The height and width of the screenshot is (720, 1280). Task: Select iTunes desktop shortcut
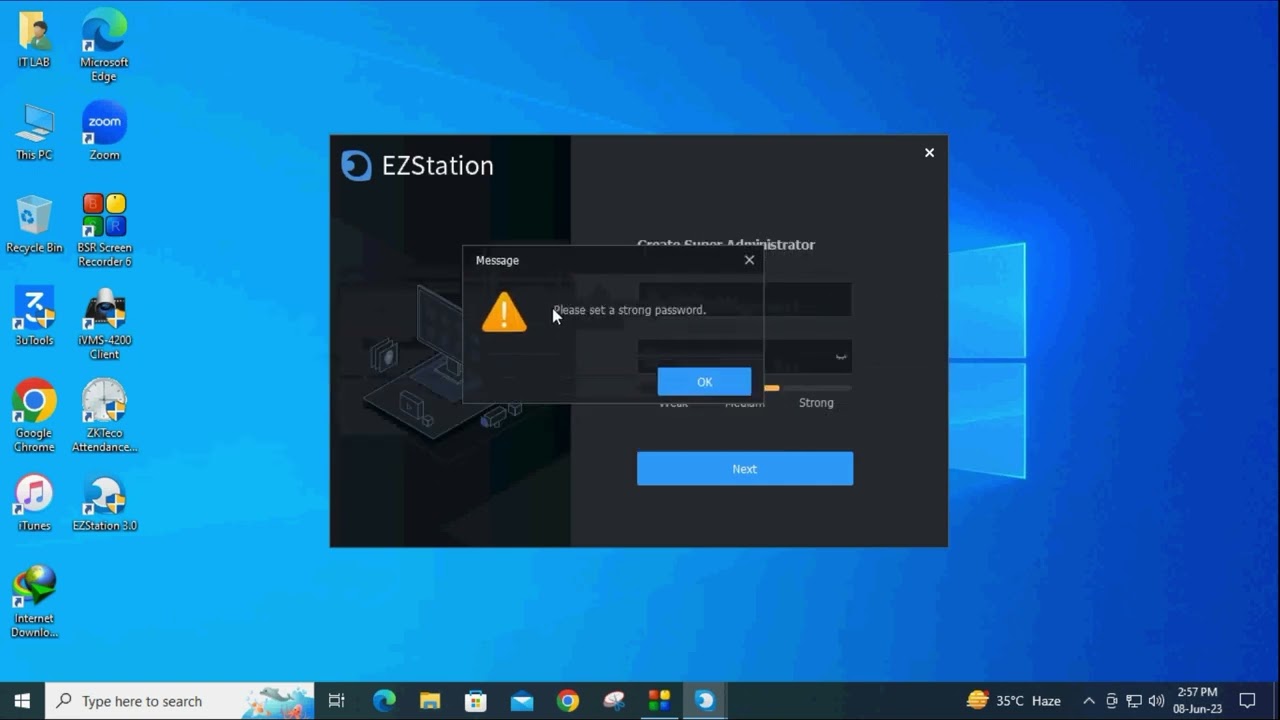[x=34, y=502]
